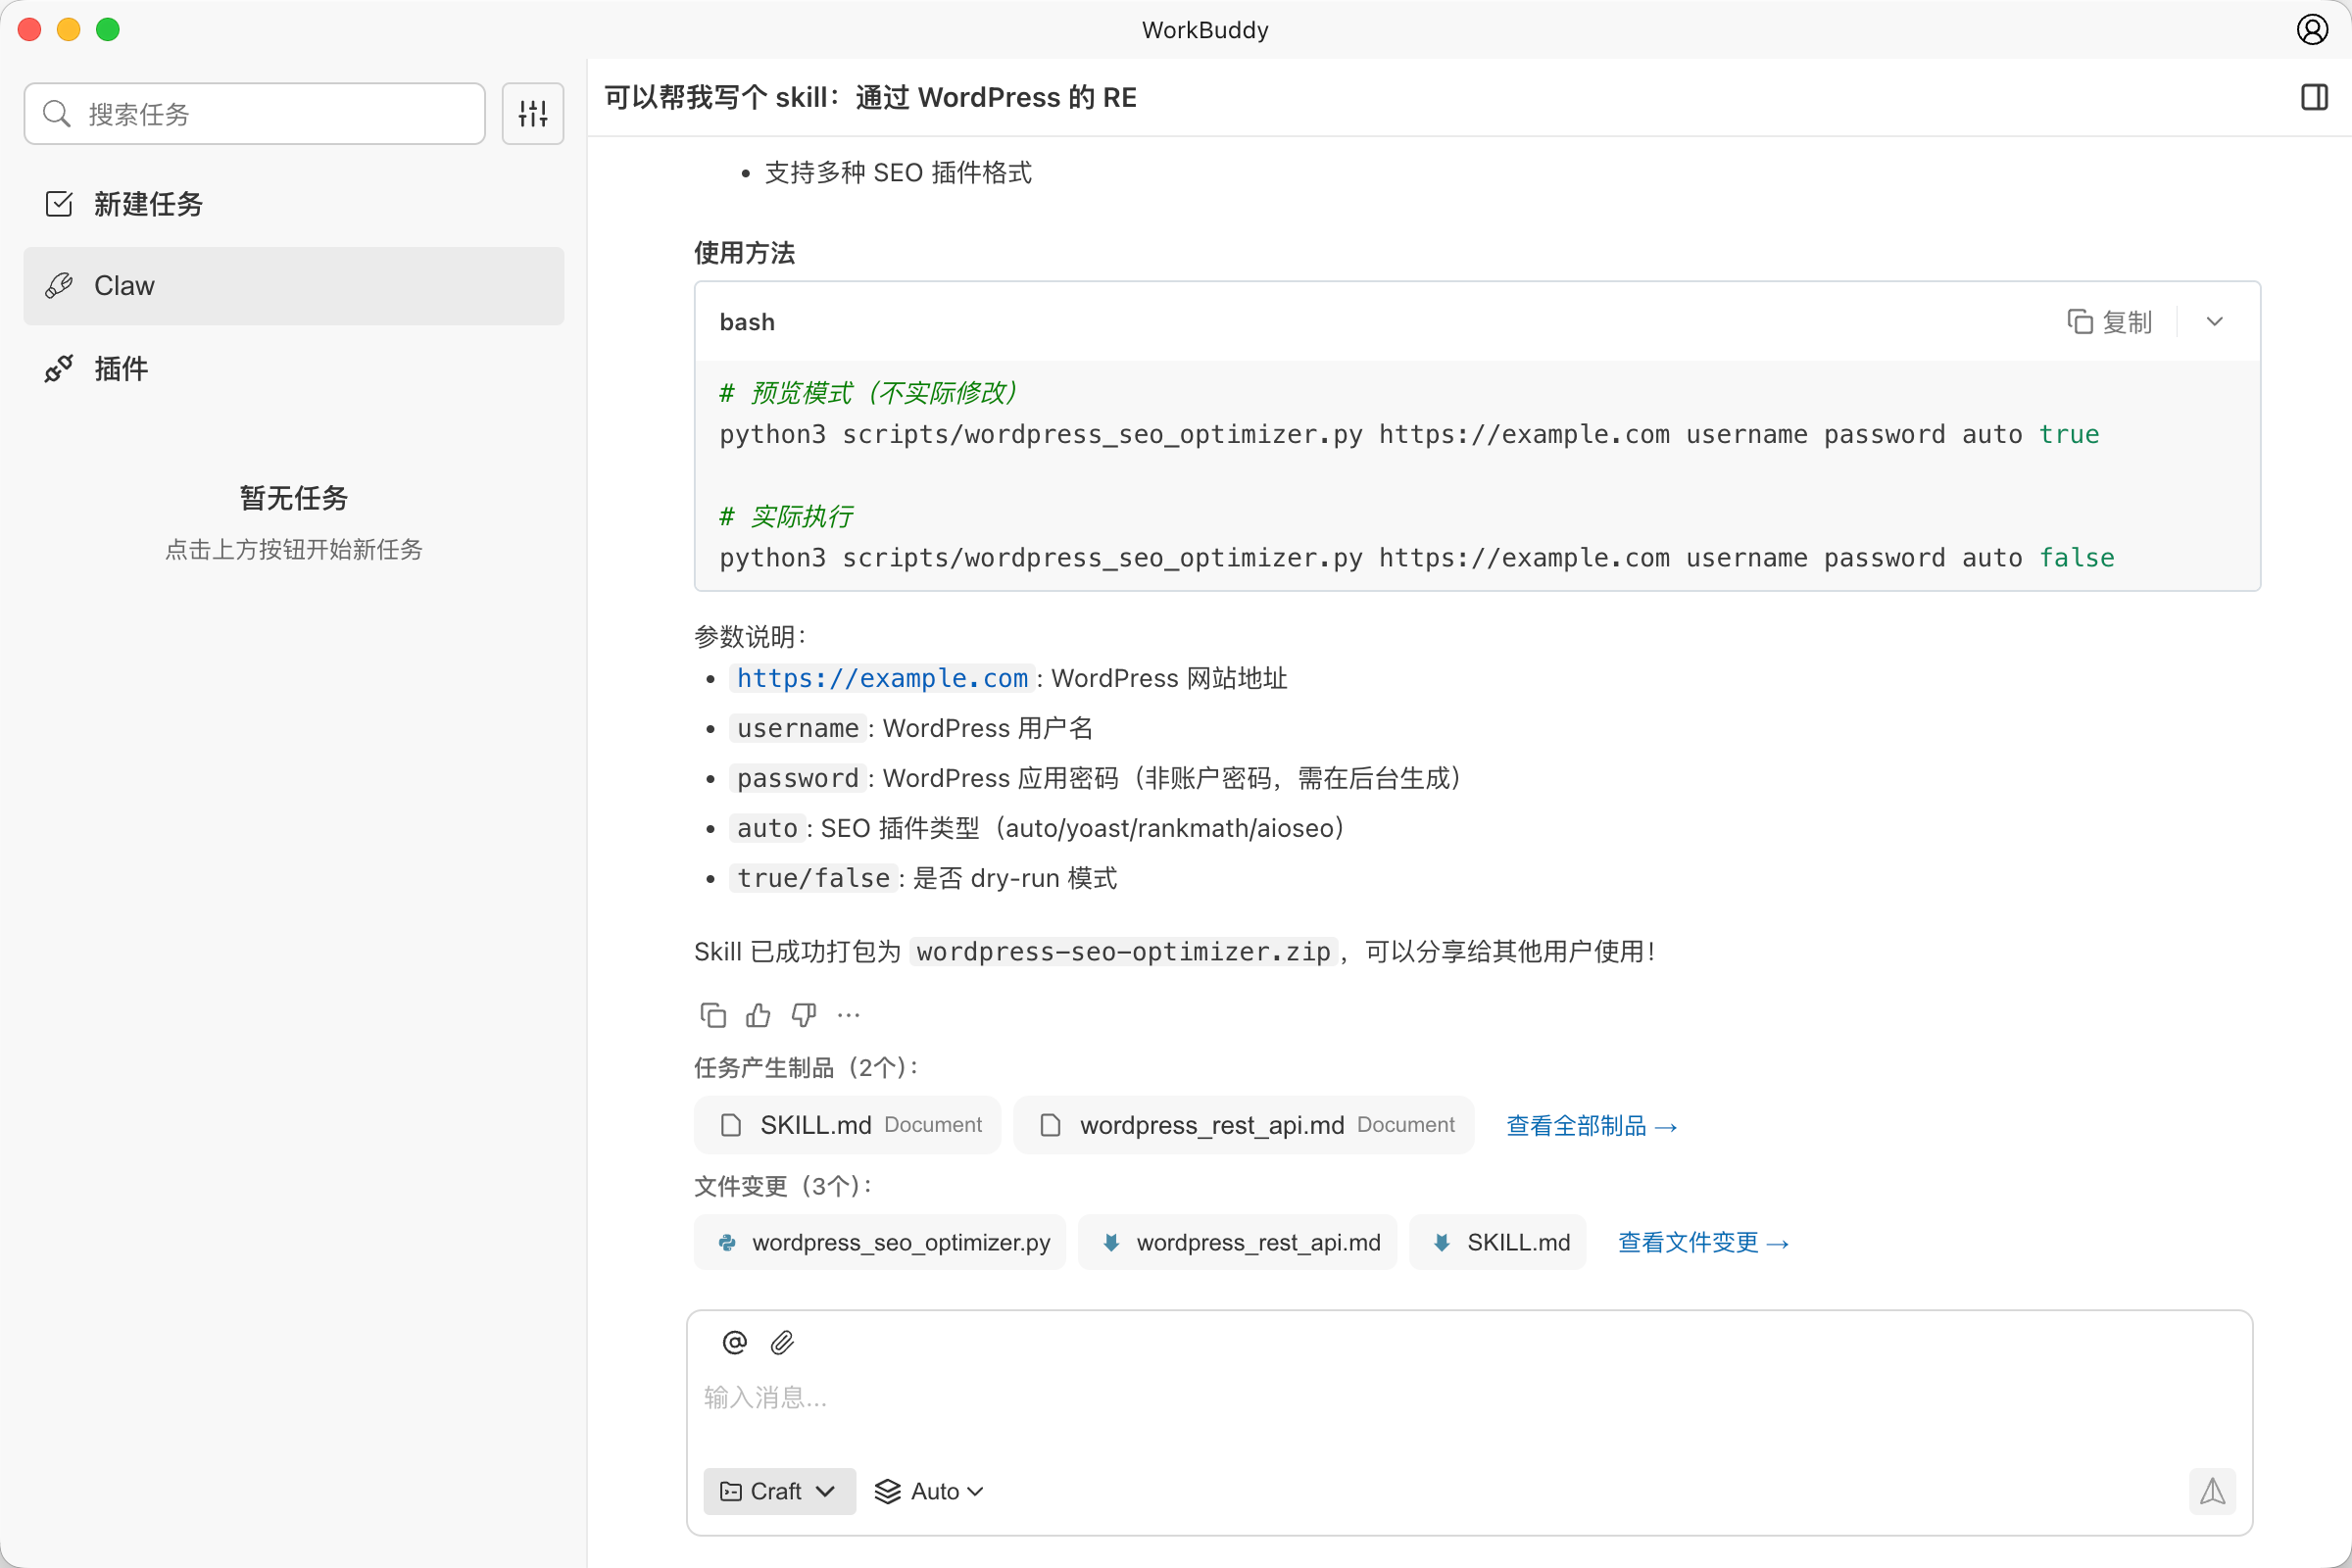Collapse the bash code block chevron
This screenshot has width=2352, height=1568.
(2214, 322)
